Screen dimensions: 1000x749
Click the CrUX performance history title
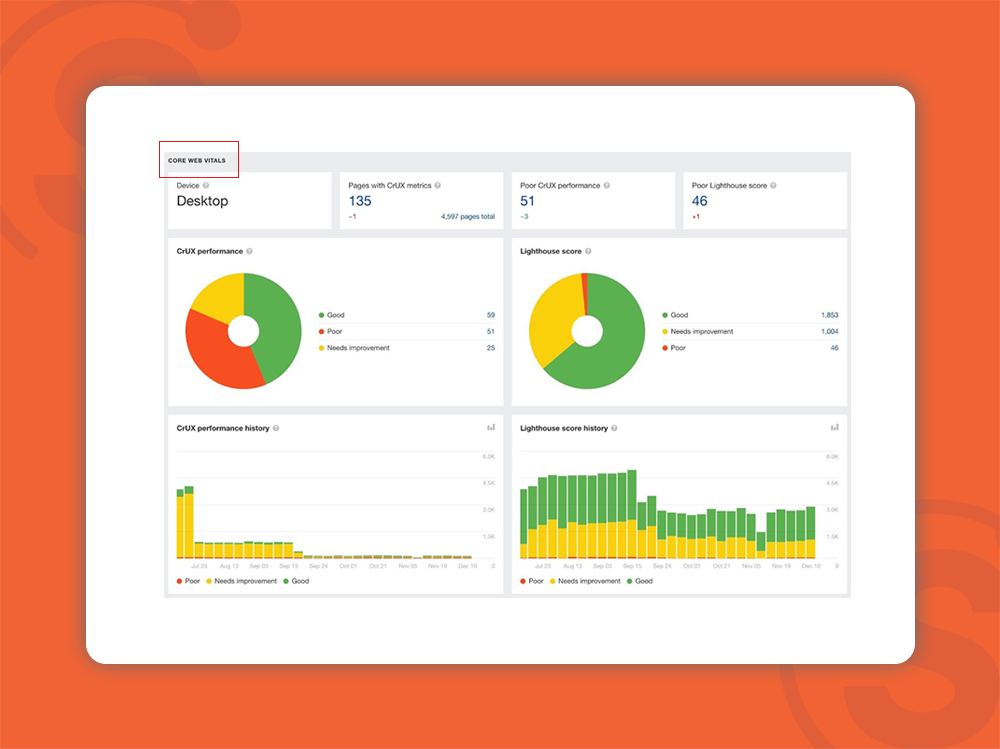223,428
